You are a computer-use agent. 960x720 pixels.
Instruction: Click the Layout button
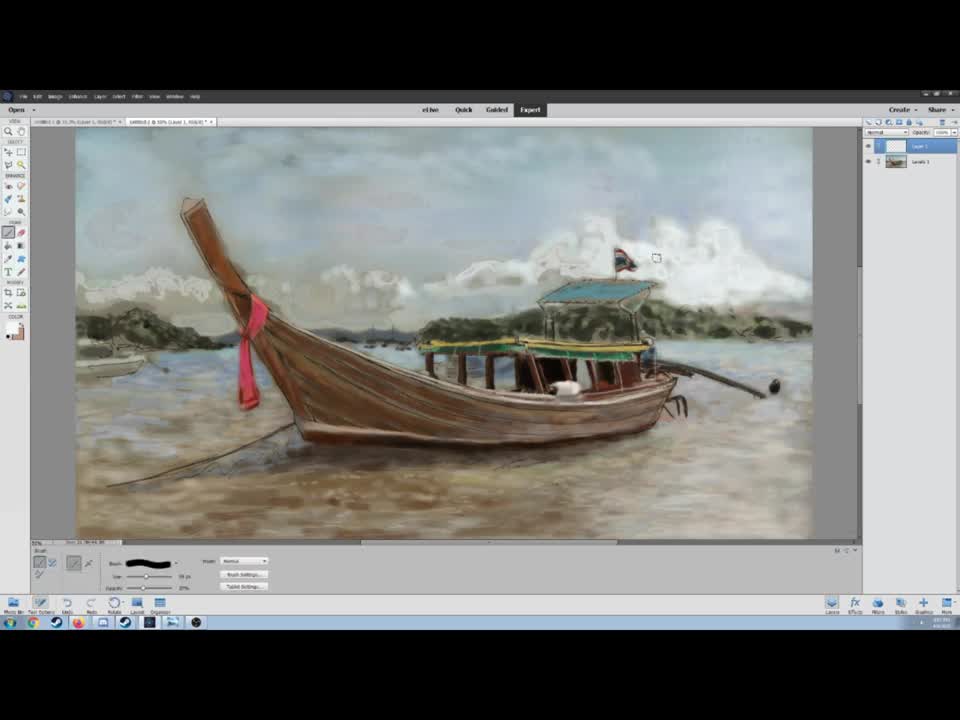tap(137, 606)
